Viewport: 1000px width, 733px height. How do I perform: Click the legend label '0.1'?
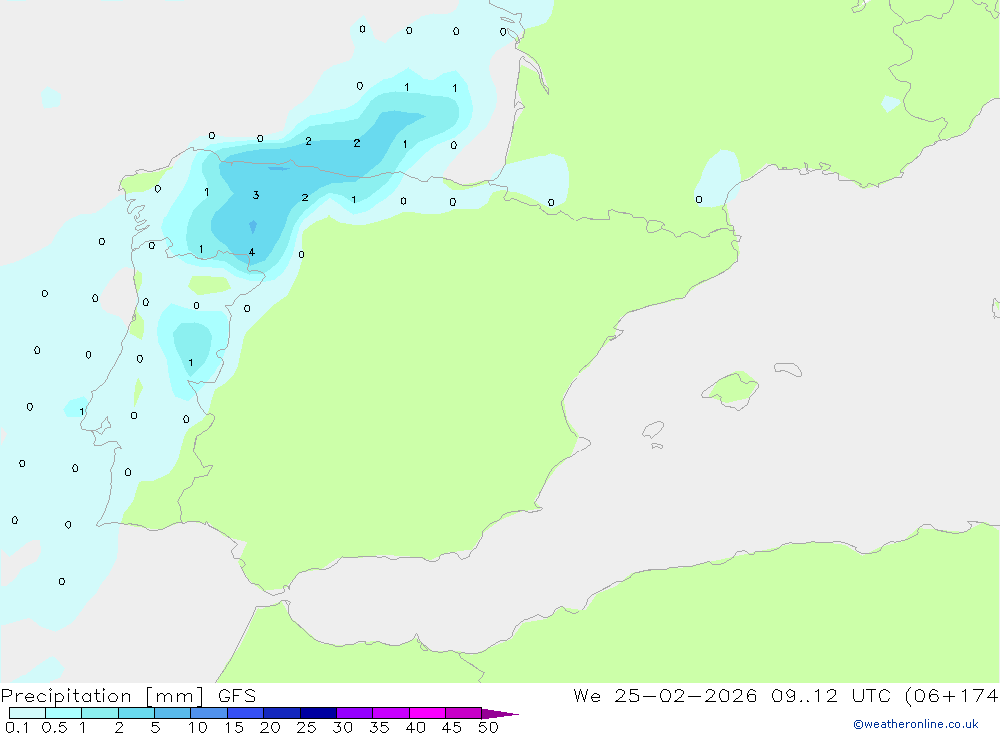[x=17, y=727]
